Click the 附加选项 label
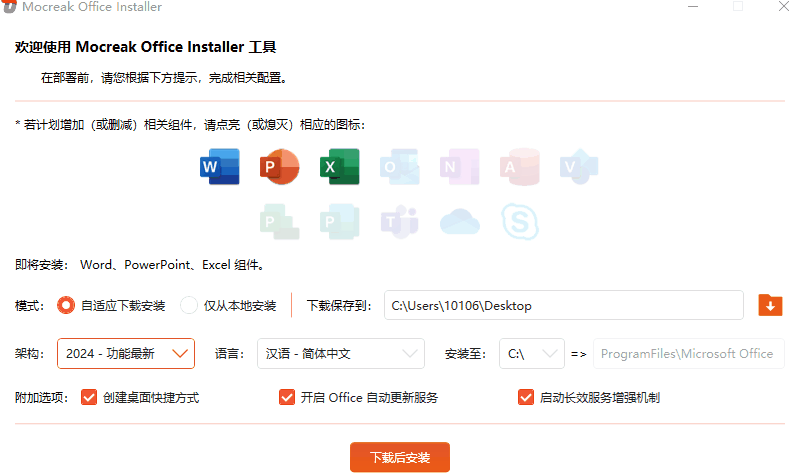This screenshot has height=473, width=802. [x=41, y=398]
